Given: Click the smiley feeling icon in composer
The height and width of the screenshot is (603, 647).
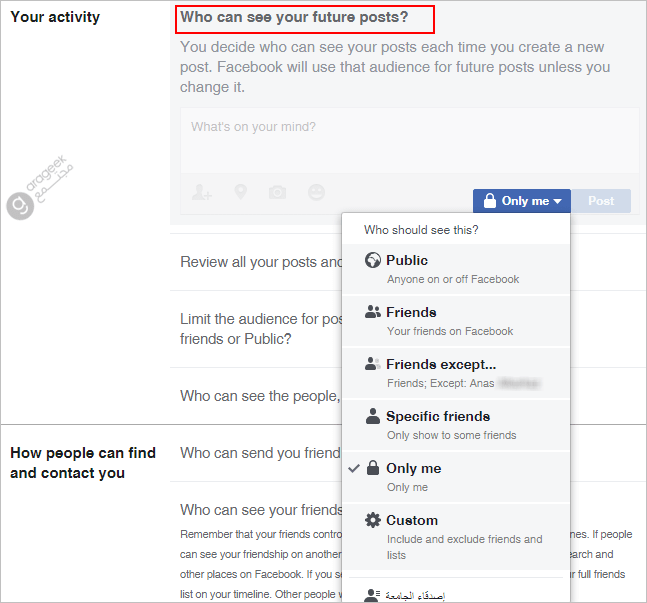Looking at the screenshot, I should [316, 192].
